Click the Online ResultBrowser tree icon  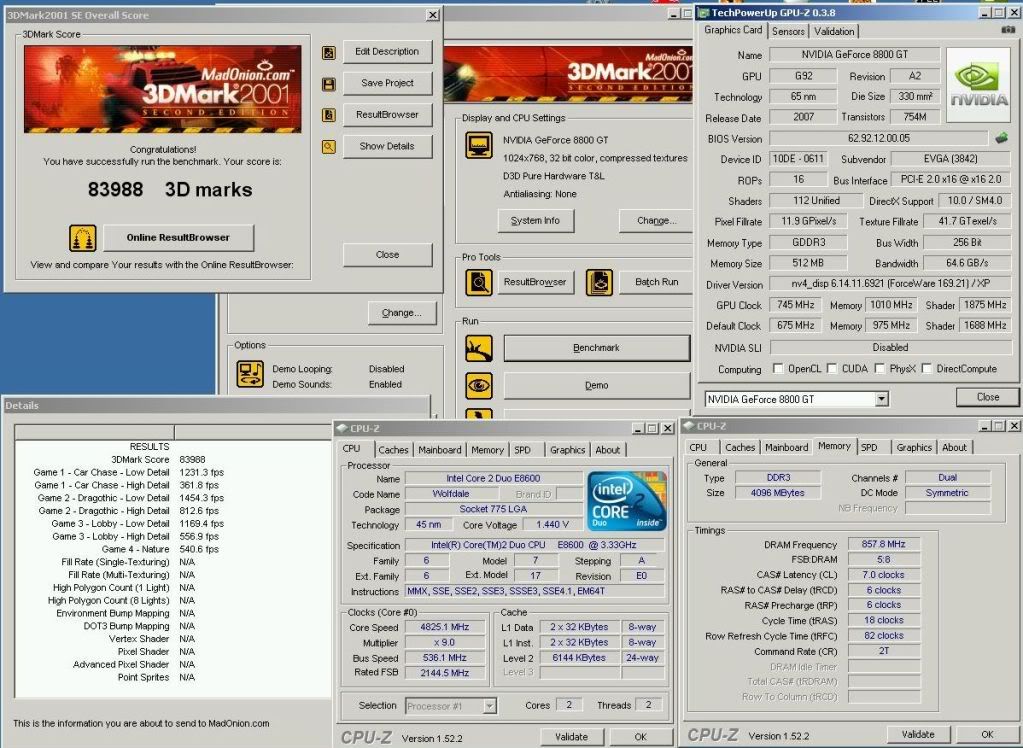pos(83,238)
